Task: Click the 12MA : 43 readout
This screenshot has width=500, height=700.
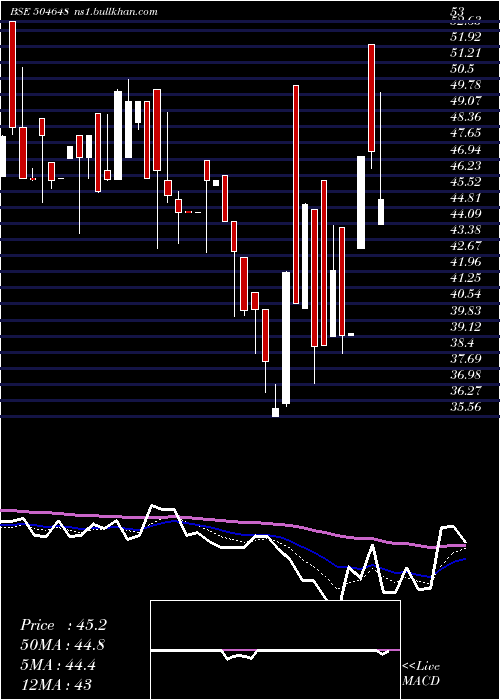Action: click(56, 685)
